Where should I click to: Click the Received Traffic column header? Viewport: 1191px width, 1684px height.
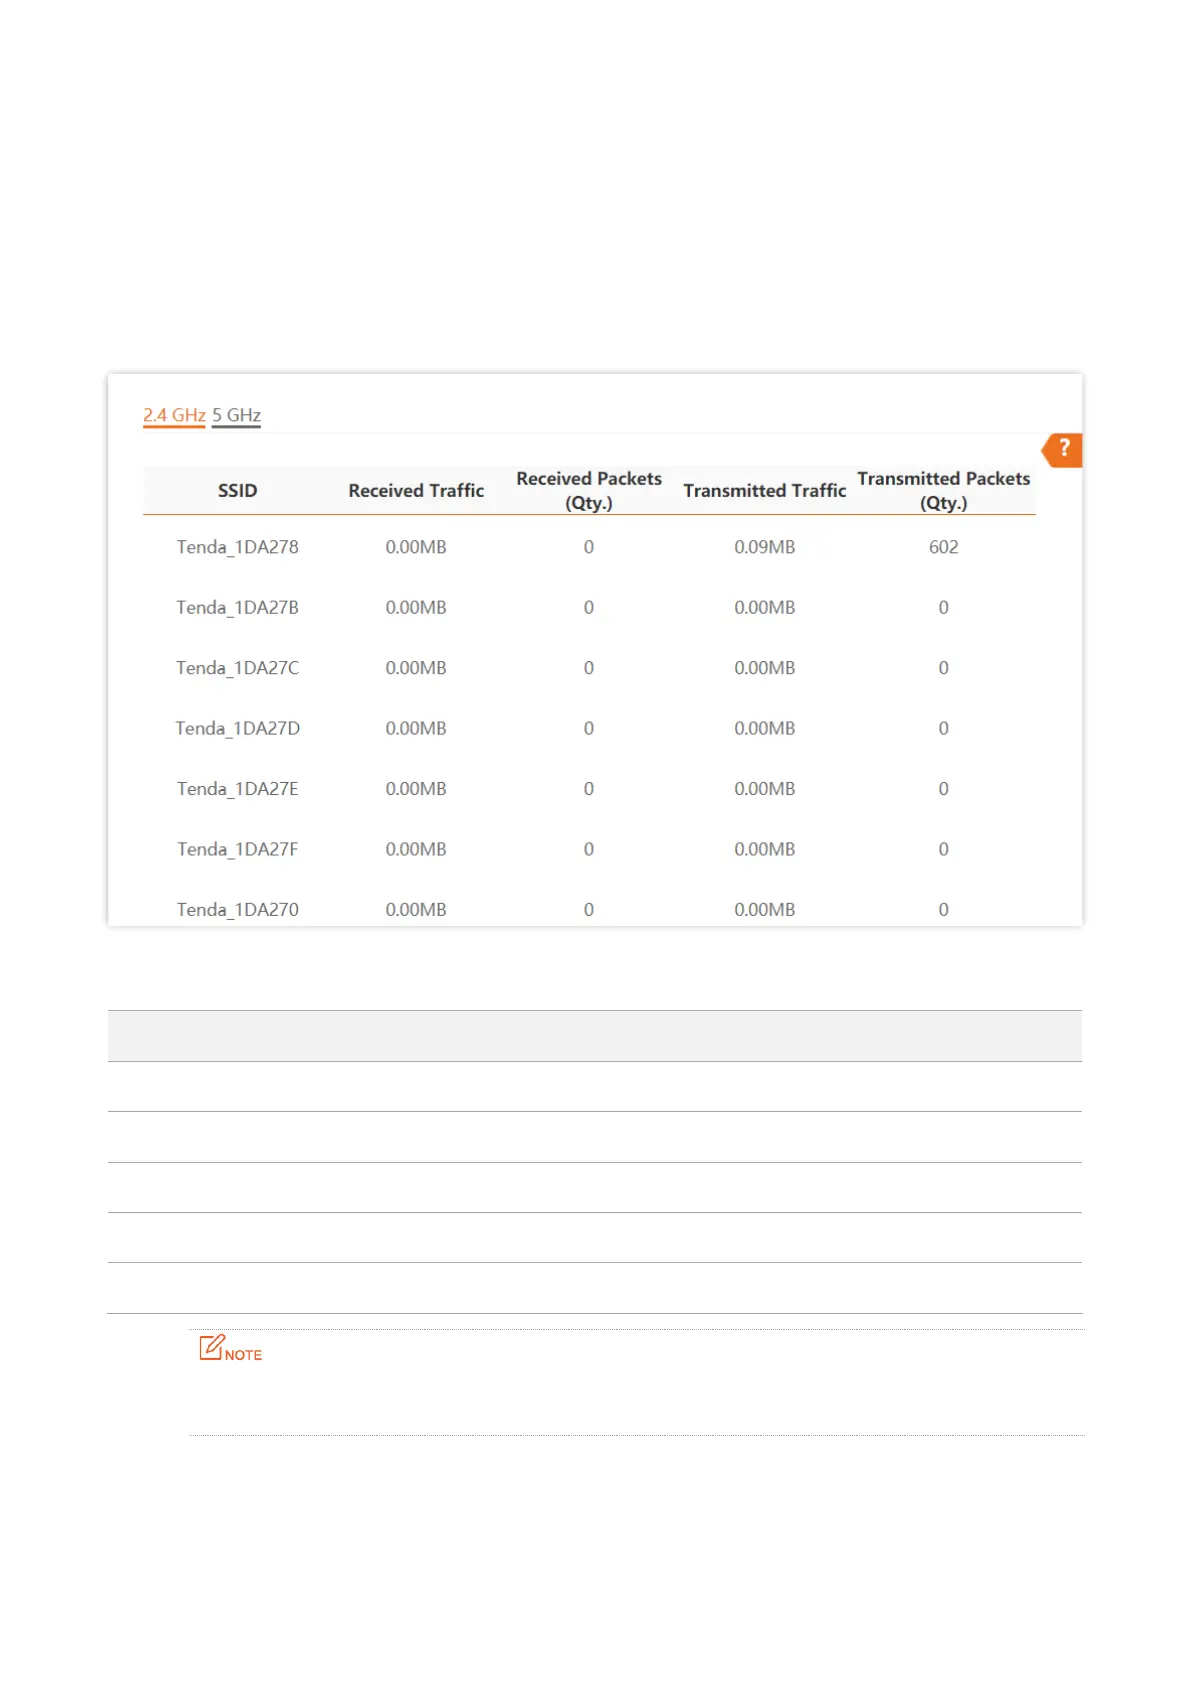click(x=416, y=491)
